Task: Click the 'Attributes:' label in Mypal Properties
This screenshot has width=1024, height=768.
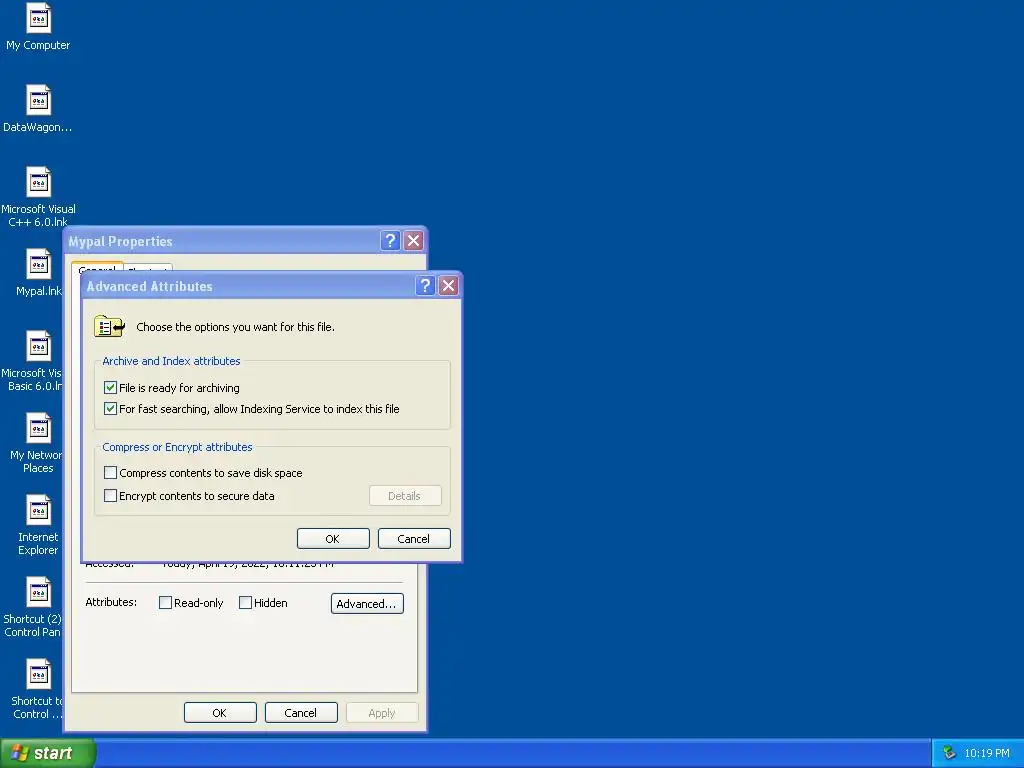Action: click(111, 601)
